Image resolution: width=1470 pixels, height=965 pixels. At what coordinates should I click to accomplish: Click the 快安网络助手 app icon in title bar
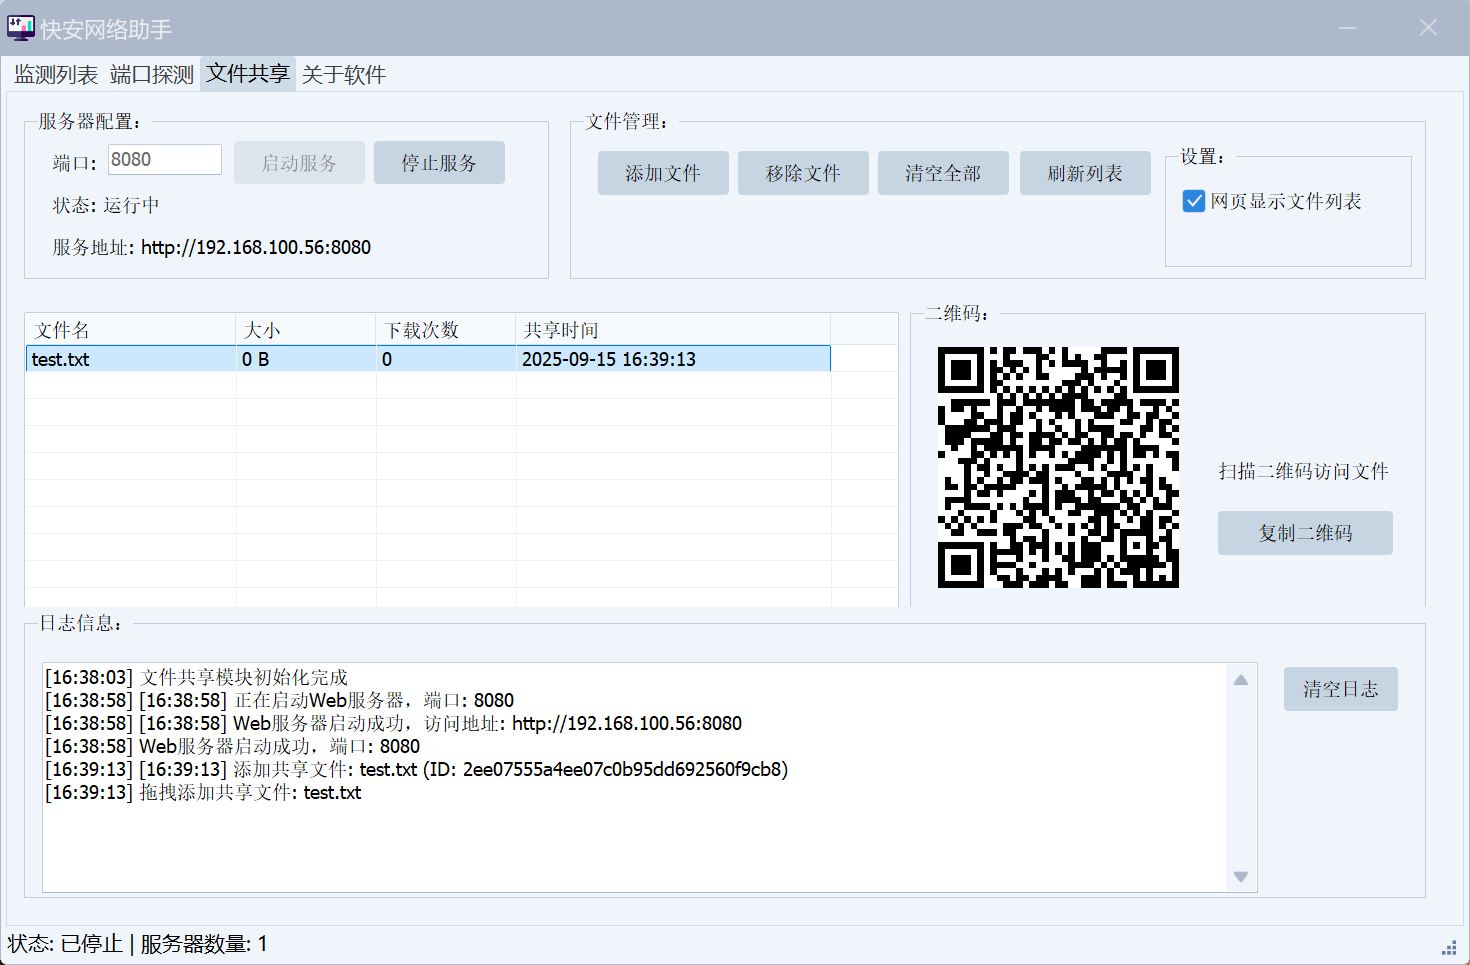[x=20, y=28]
